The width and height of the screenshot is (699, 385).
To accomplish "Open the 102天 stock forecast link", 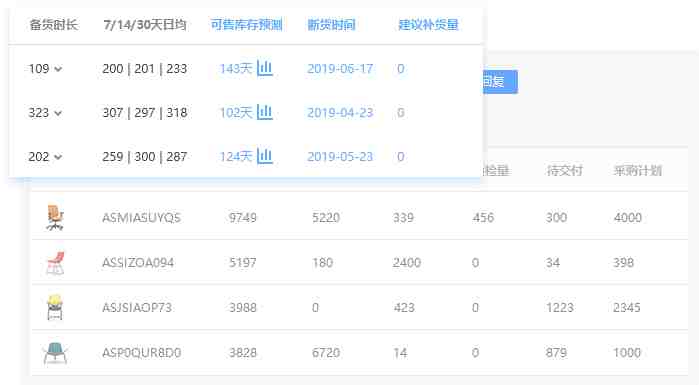I will pos(236,112).
